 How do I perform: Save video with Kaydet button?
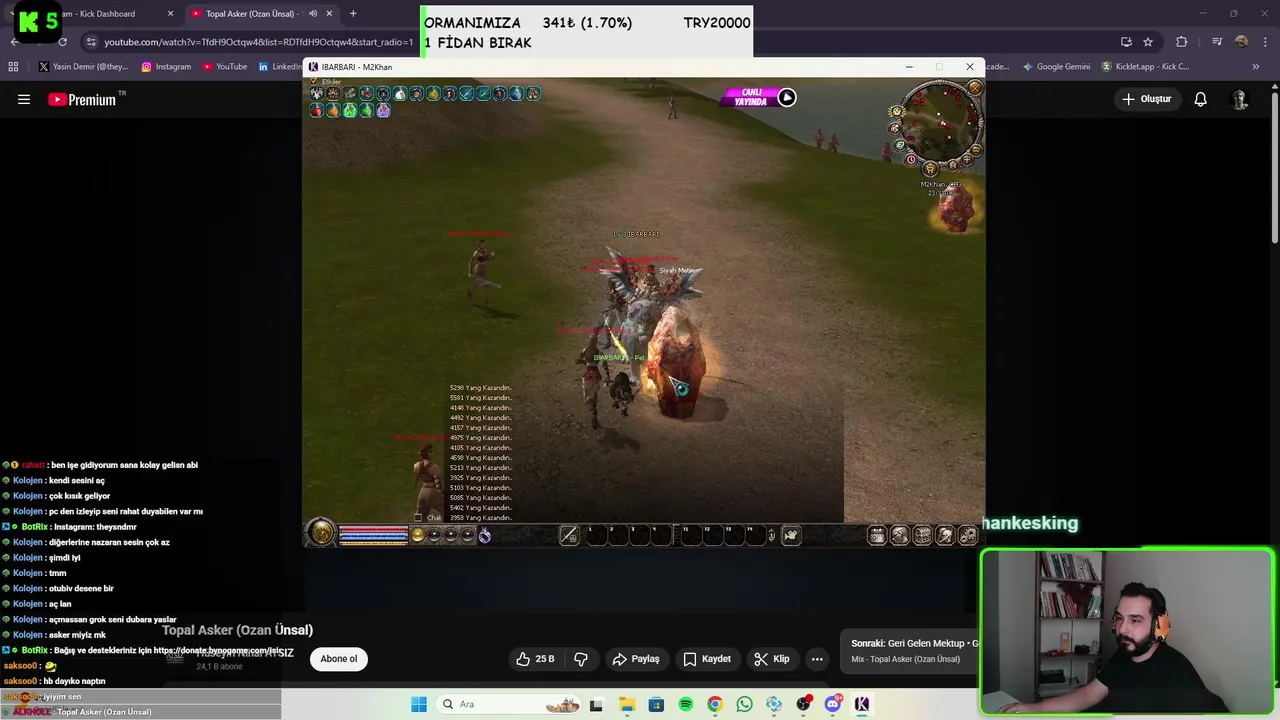click(707, 659)
